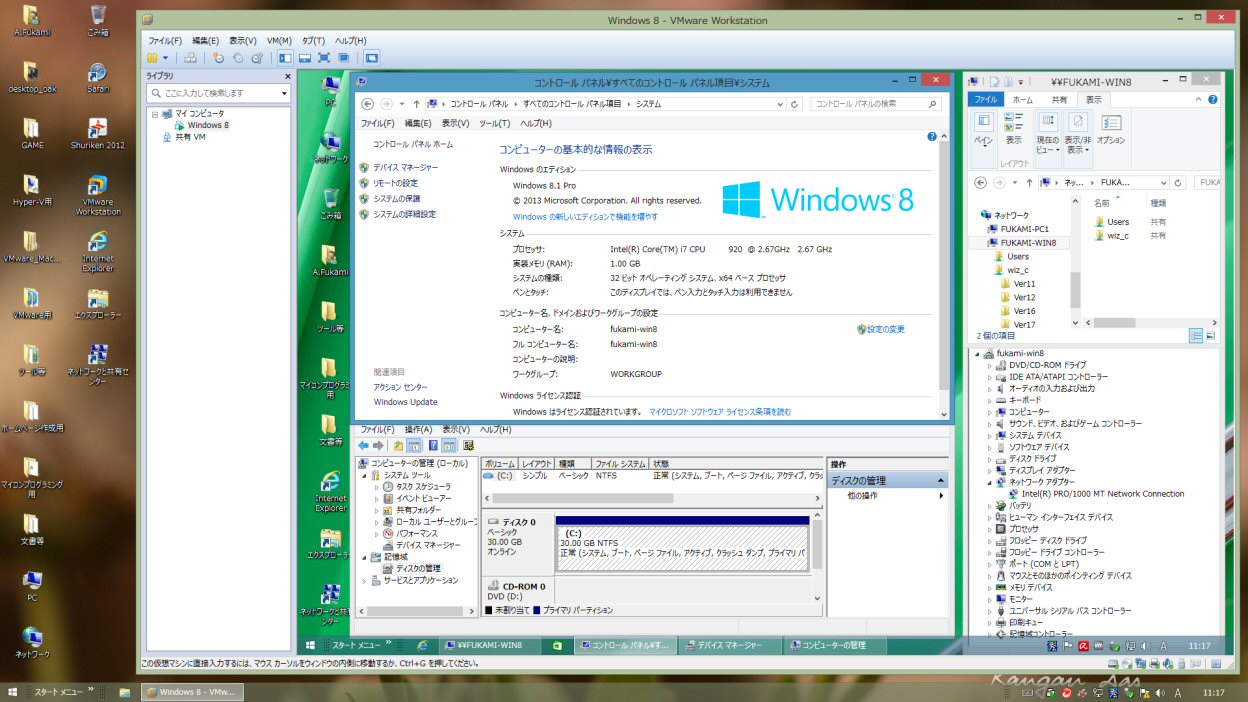This screenshot has width=1248, height=702.
Task: Open デバイス マネージャー link in System panel
Action: (x=405, y=168)
